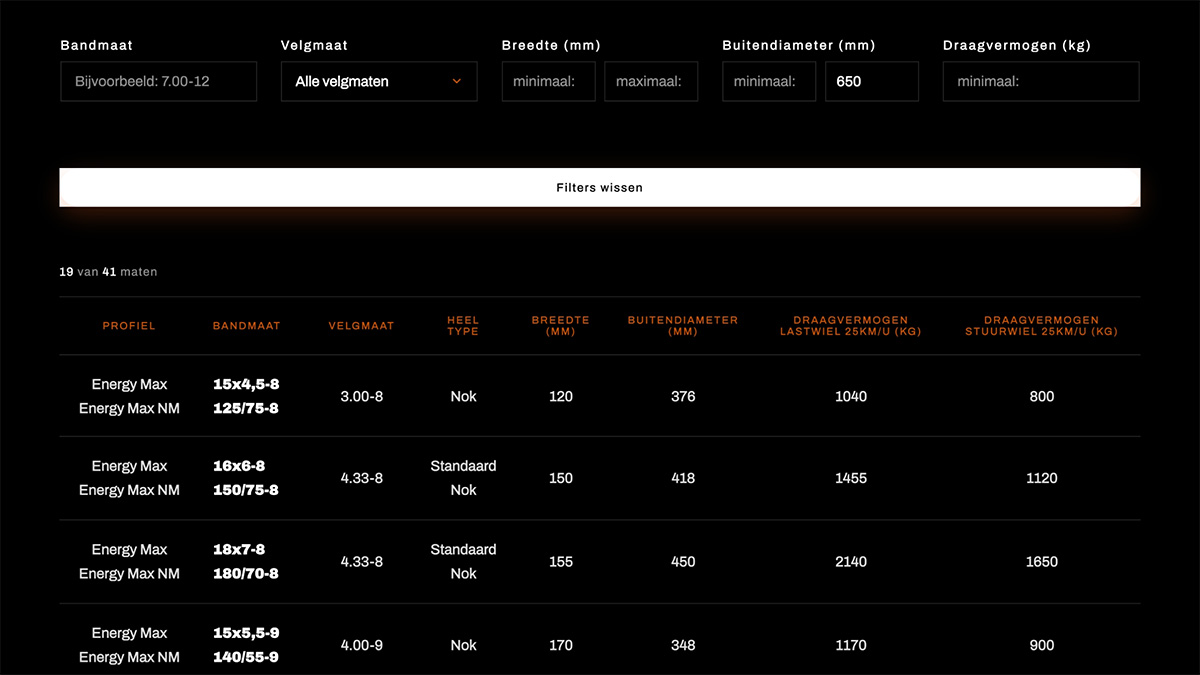Image resolution: width=1200 pixels, height=675 pixels.
Task: Click load capacity value 1455
Action: (851, 479)
